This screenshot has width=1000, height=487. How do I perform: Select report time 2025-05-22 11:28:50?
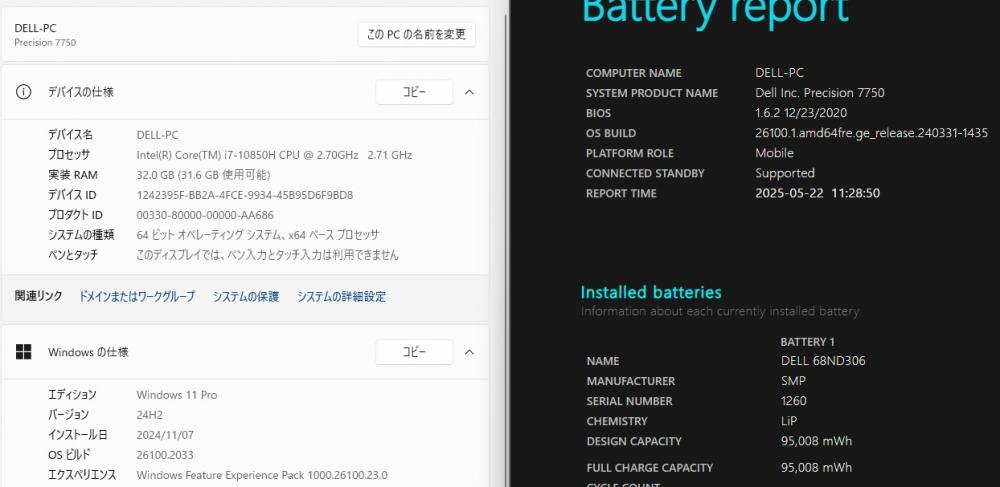[818, 193]
